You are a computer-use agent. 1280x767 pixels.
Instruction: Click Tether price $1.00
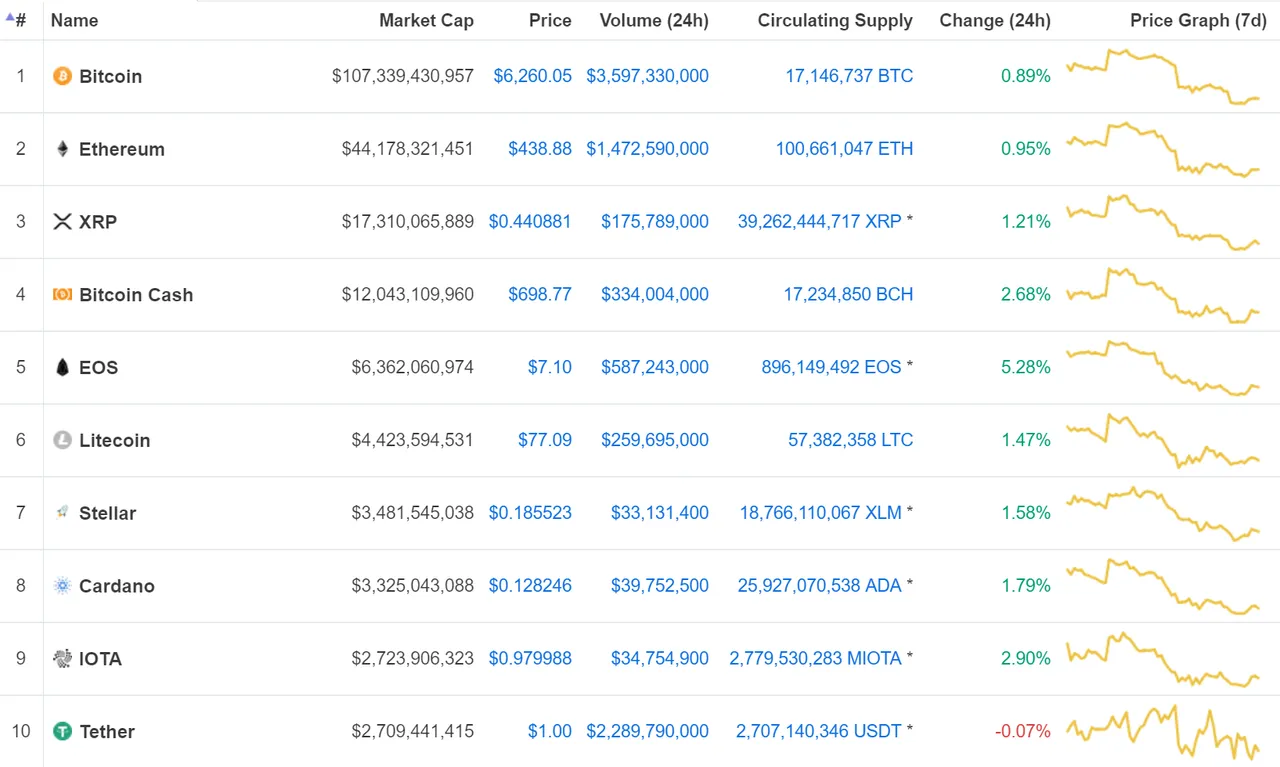(550, 732)
